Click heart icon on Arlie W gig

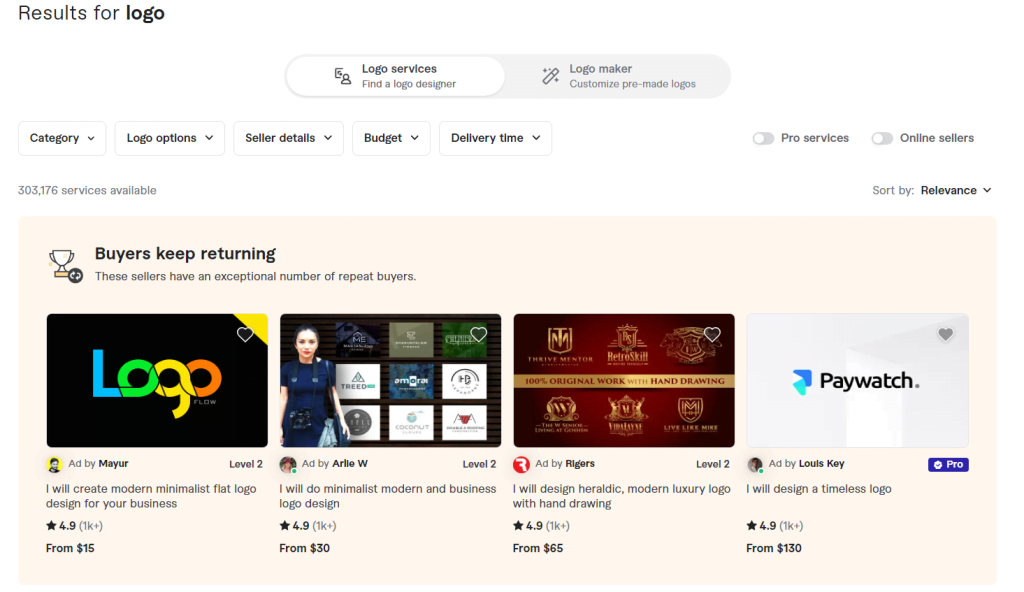click(478, 335)
